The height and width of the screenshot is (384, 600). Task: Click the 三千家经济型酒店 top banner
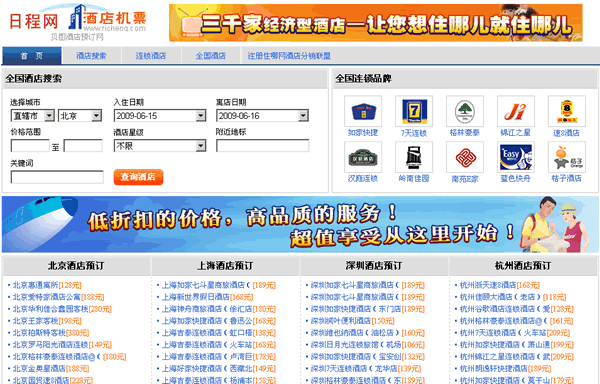(376, 23)
